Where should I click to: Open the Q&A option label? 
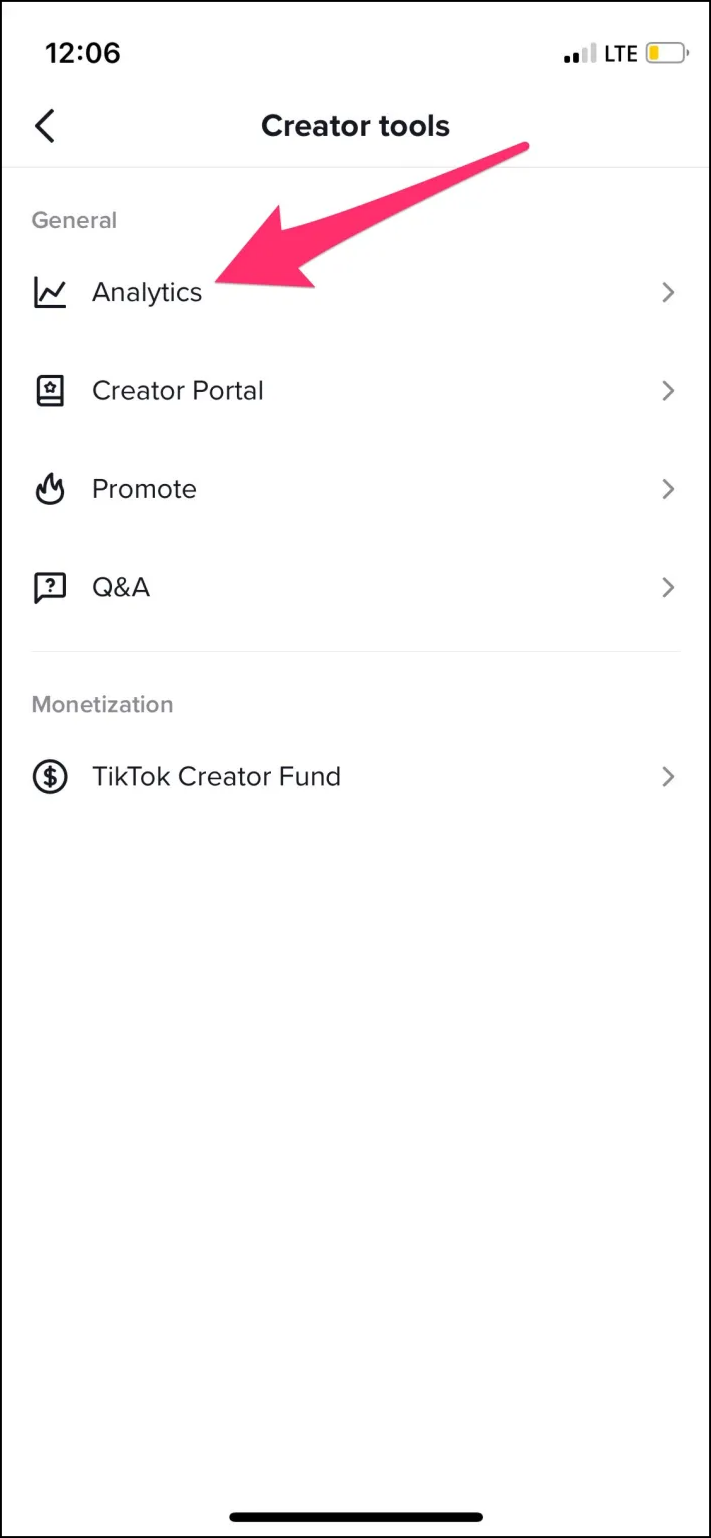point(121,587)
